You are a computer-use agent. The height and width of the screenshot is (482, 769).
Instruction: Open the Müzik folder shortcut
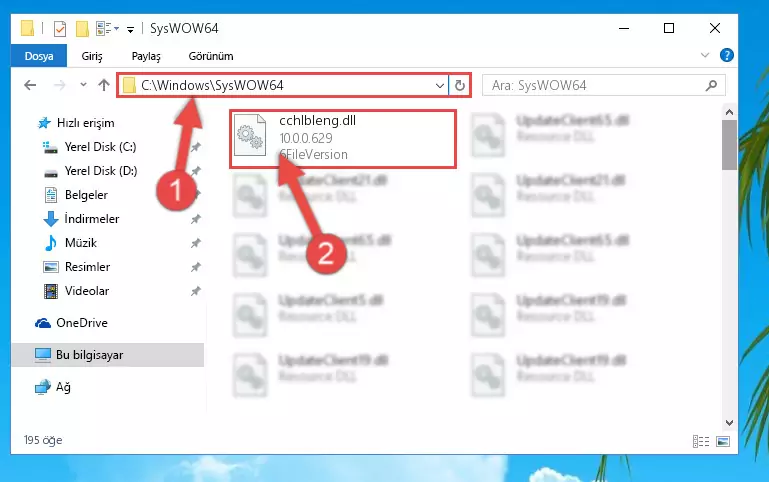point(80,243)
